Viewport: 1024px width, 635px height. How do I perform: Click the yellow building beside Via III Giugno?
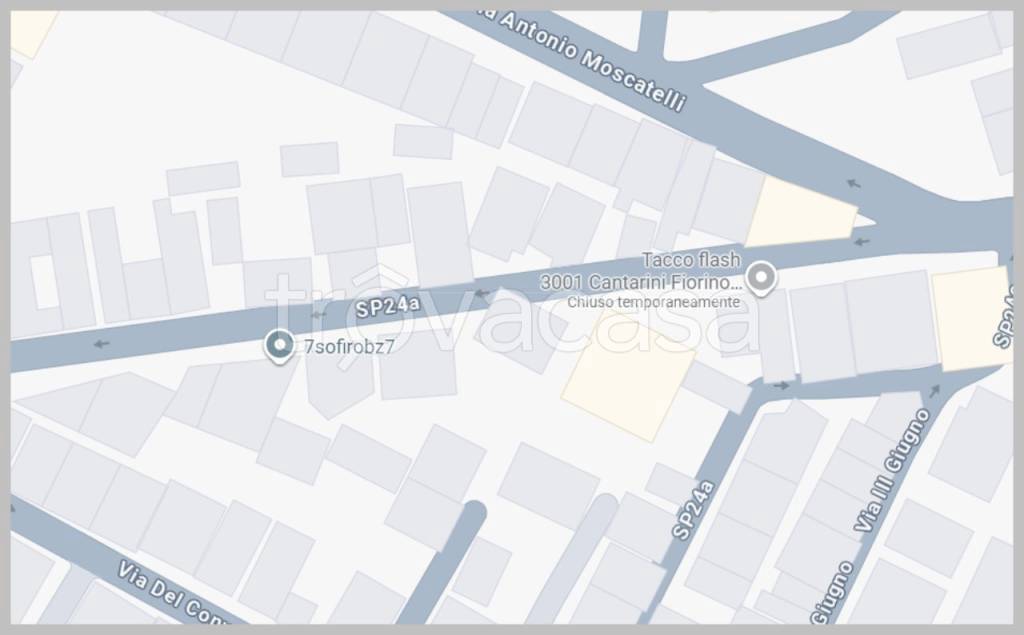972,319
